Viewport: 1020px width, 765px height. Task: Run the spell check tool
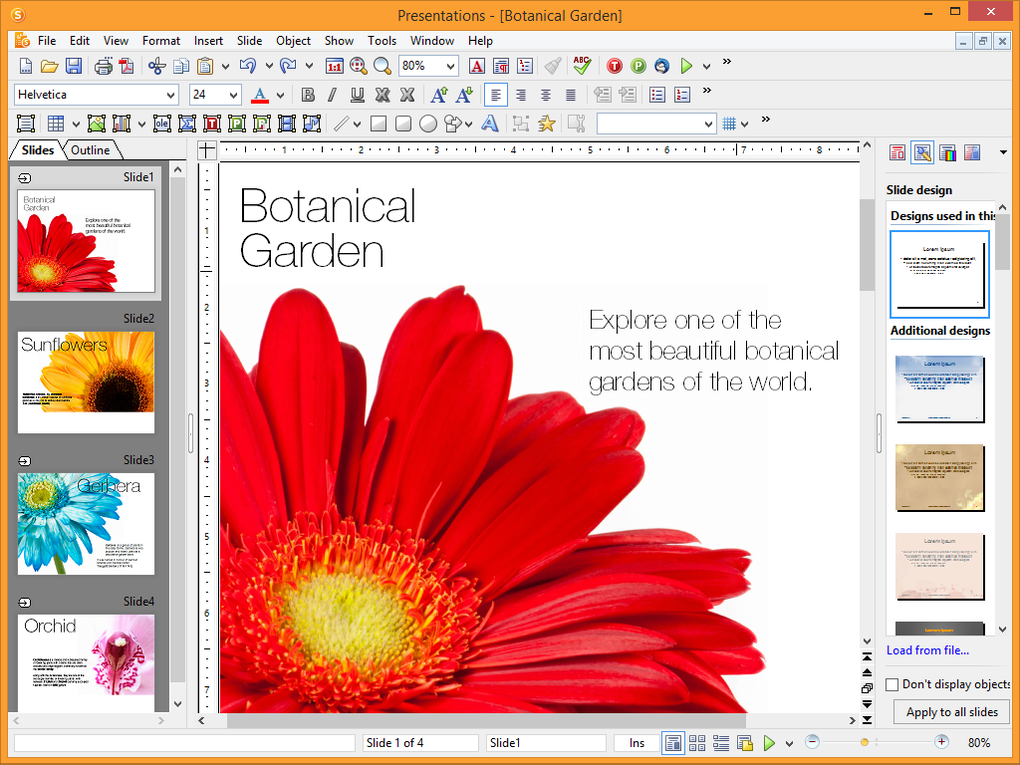point(581,66)
